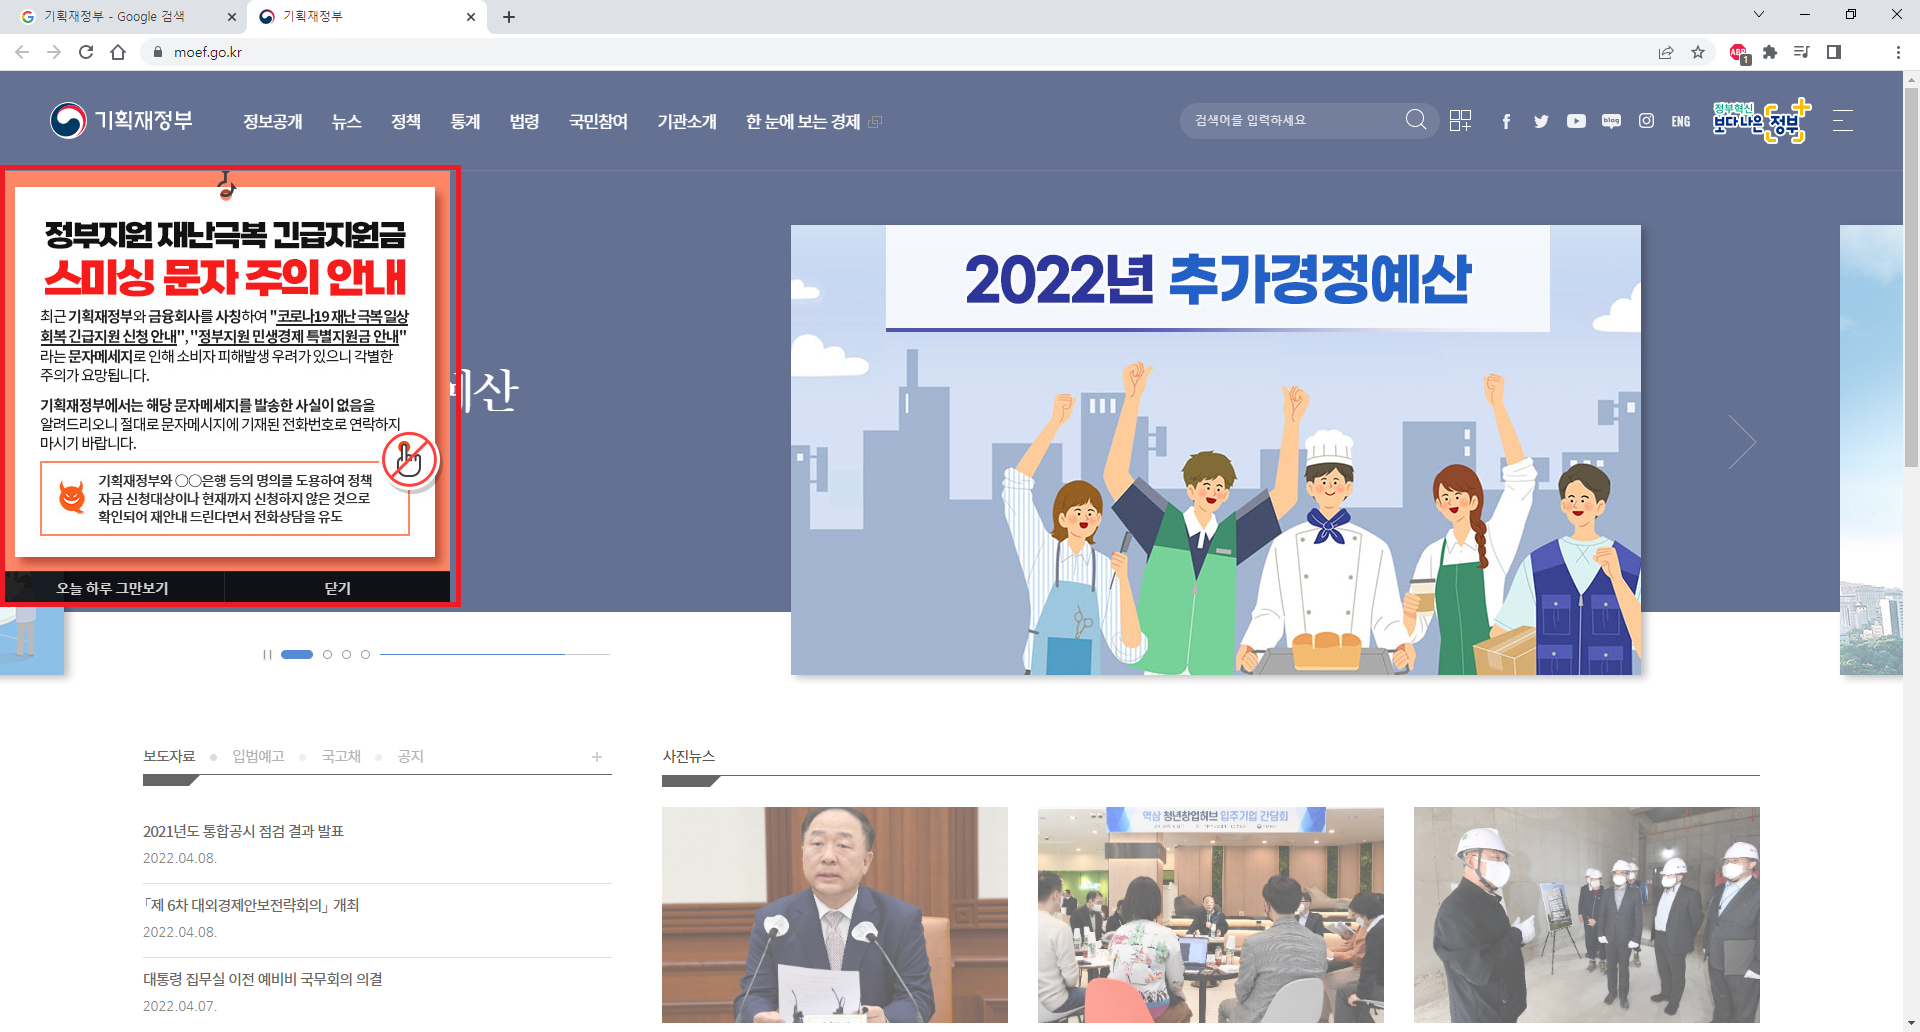Reload the page
The height and width of the screenshot is (1032, 1920).
tap(86, 52)
